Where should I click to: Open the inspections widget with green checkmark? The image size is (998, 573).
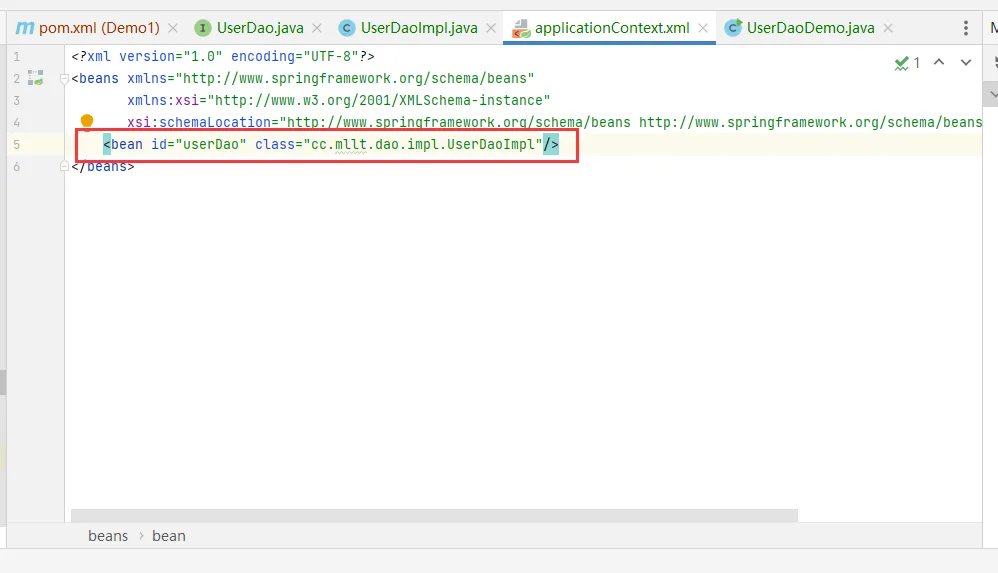[907, 62]
